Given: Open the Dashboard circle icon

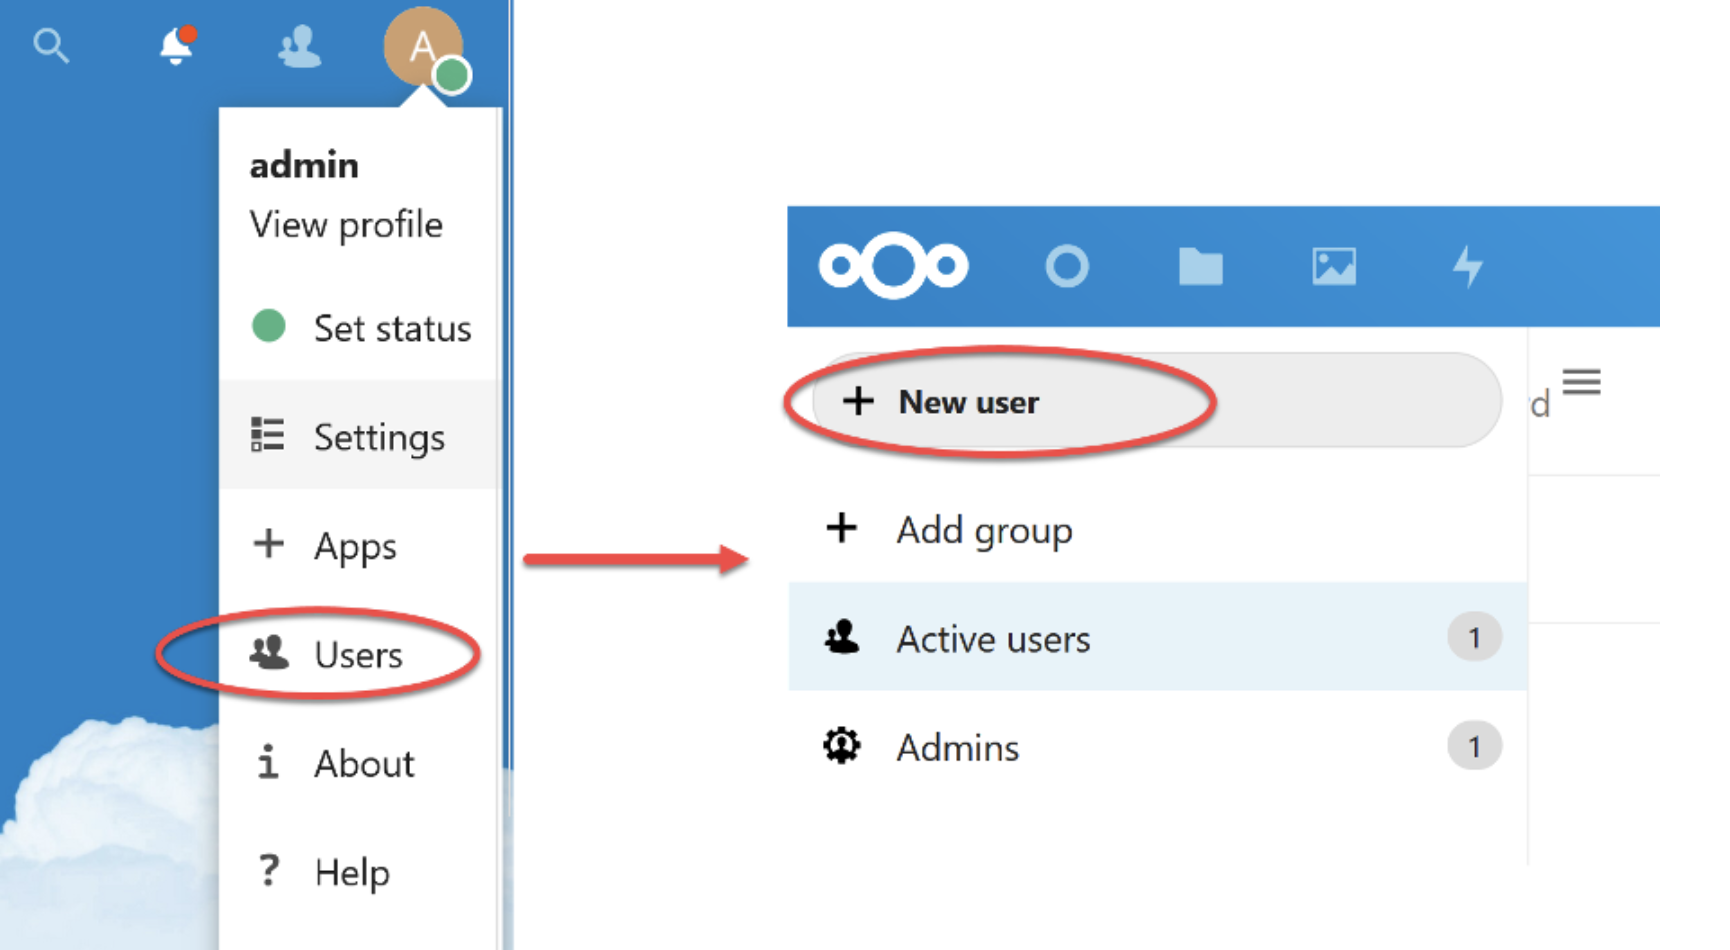Looking at the screenshot, I should click(1067, 266).
